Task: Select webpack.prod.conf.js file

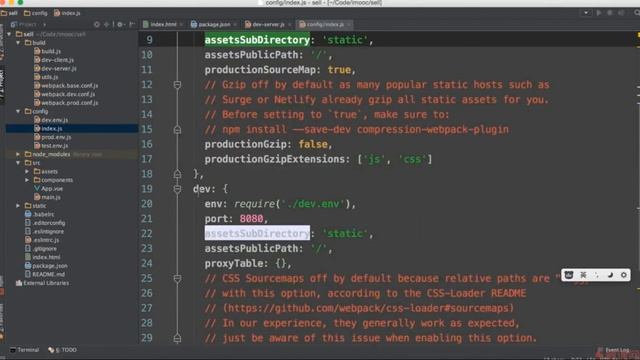Action: (x=66, y=103)
